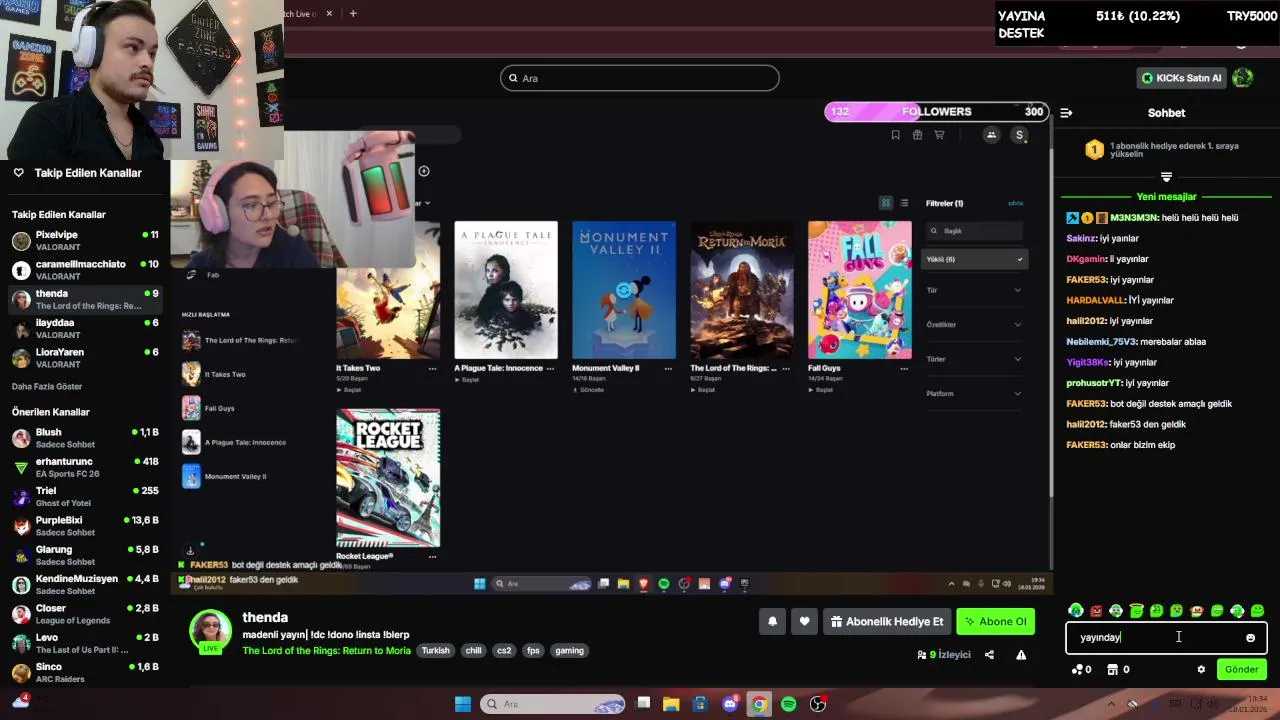Open caramellimacchiato in followed channels
The image size is (1280, 720).
tap(85, 270)
